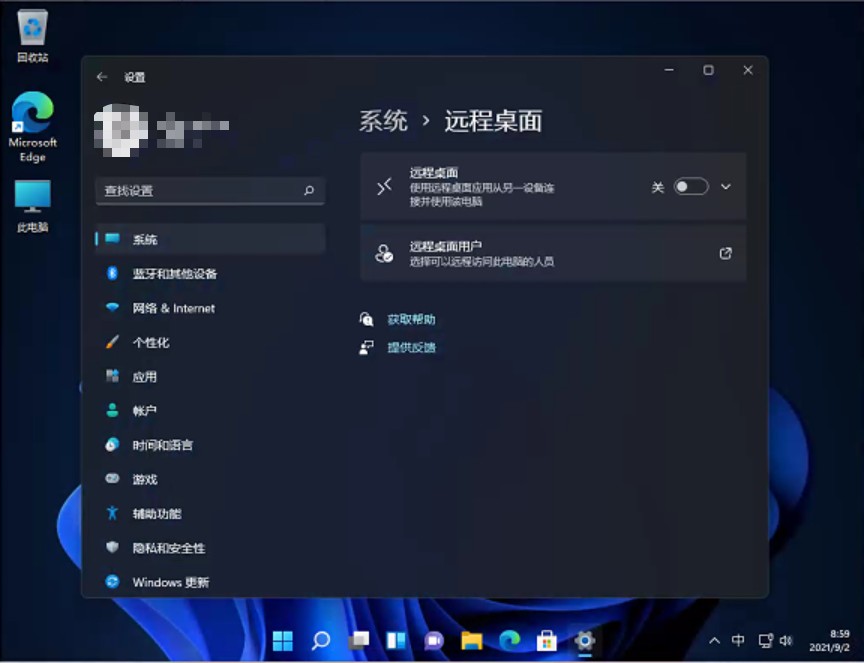Select 回收站 desktop icon
The image size is (864, 663).
[x=33, y=36]
